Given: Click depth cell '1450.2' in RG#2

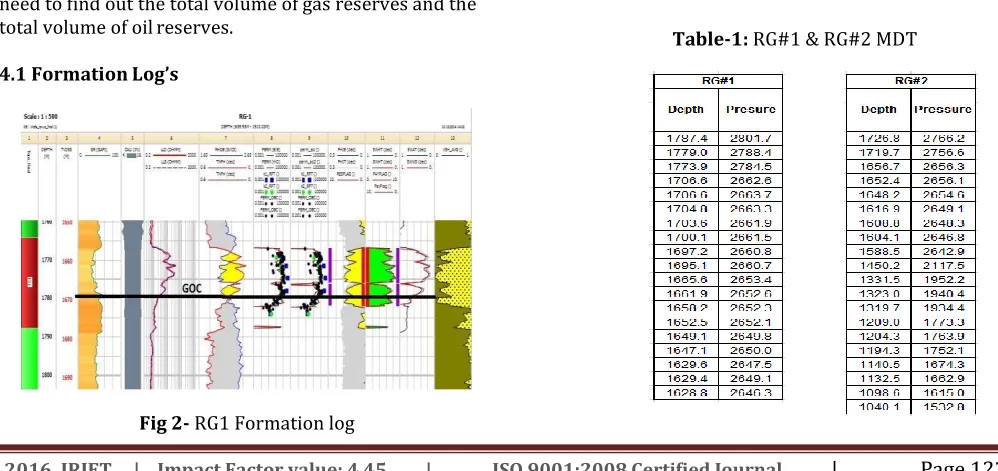Looking at the screenshot, I should click(x=879, y=265).
